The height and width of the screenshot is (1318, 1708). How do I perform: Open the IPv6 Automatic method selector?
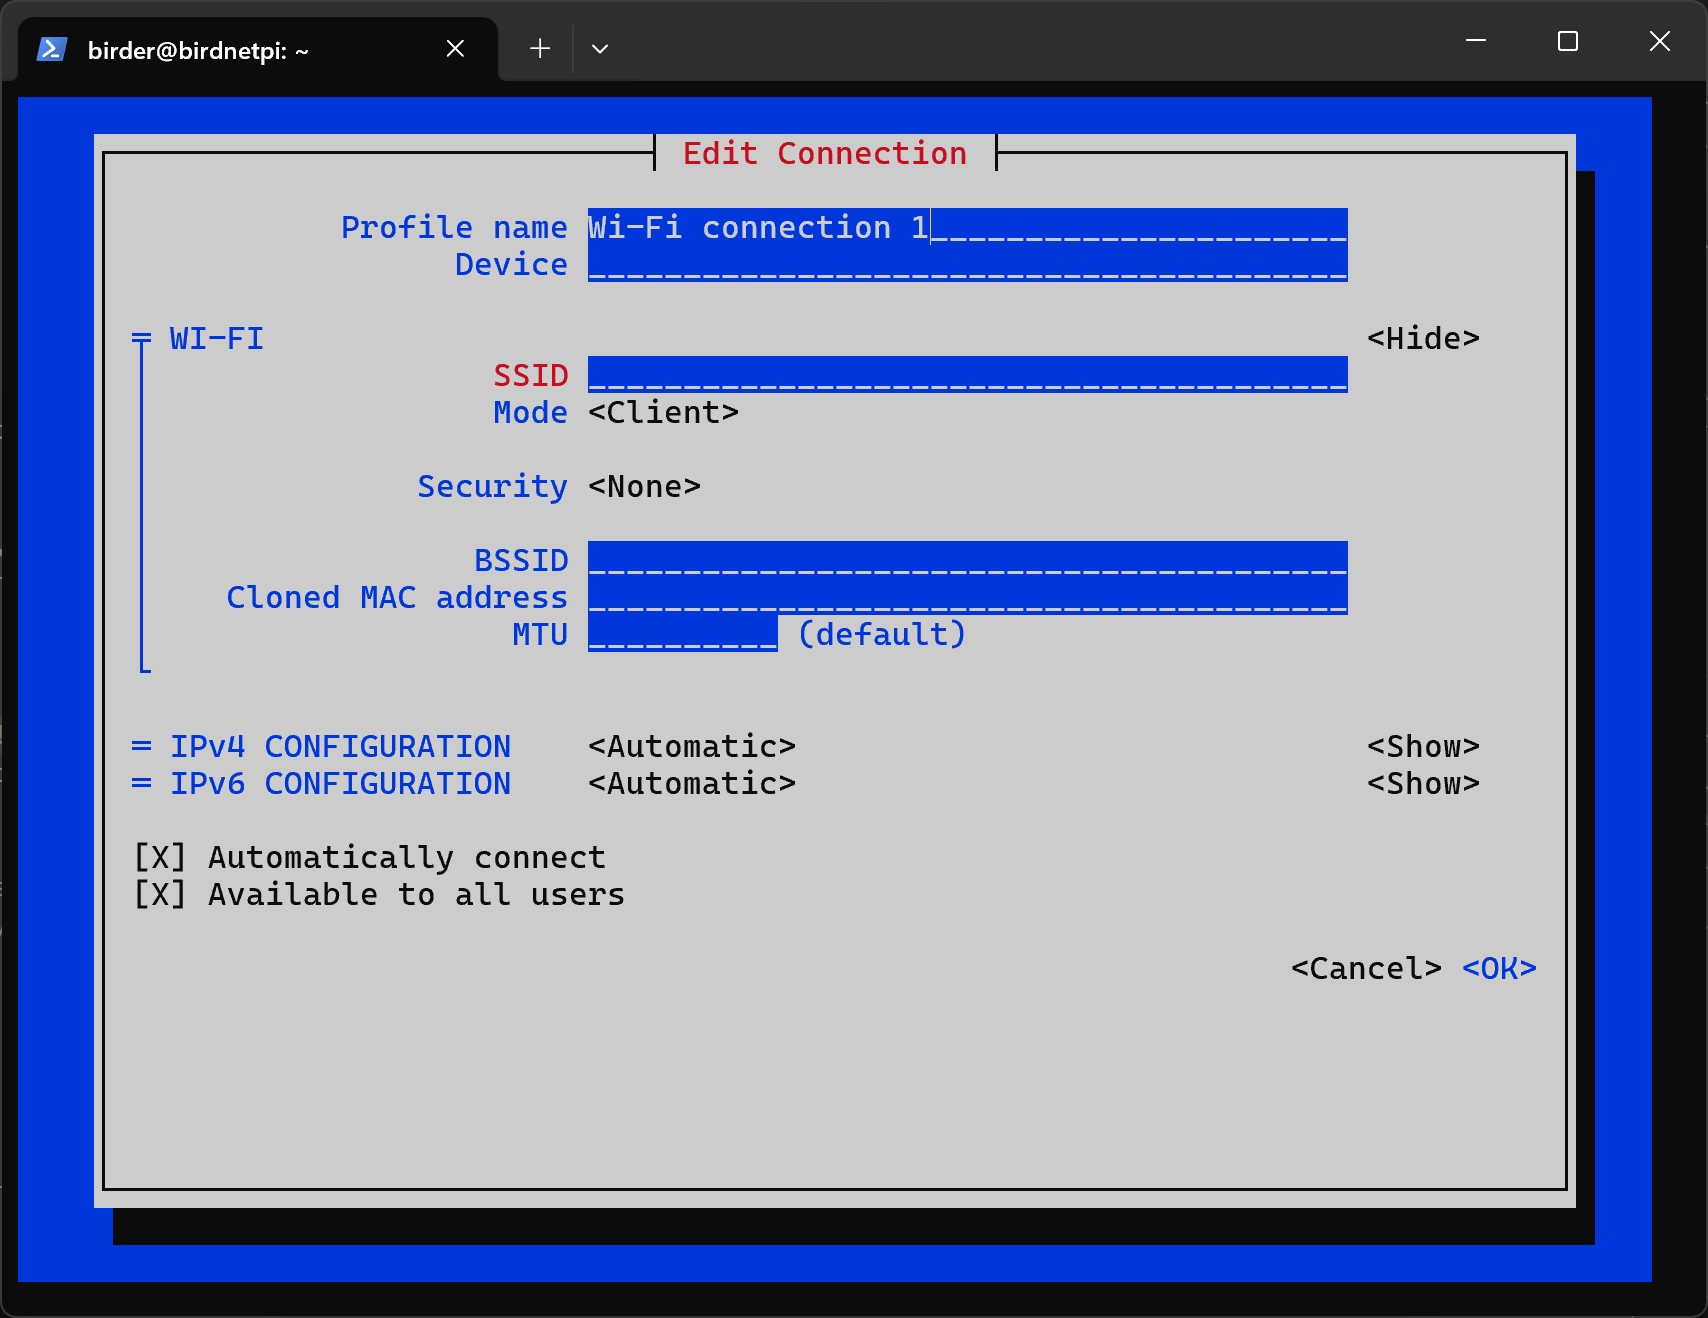click(691, 784)
